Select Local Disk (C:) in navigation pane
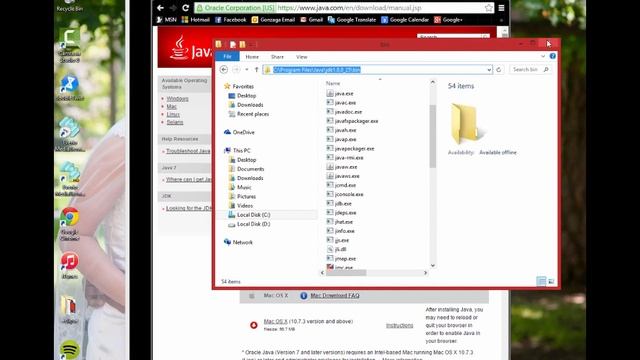This screenshot has width=640, height=360. [249, 215]
